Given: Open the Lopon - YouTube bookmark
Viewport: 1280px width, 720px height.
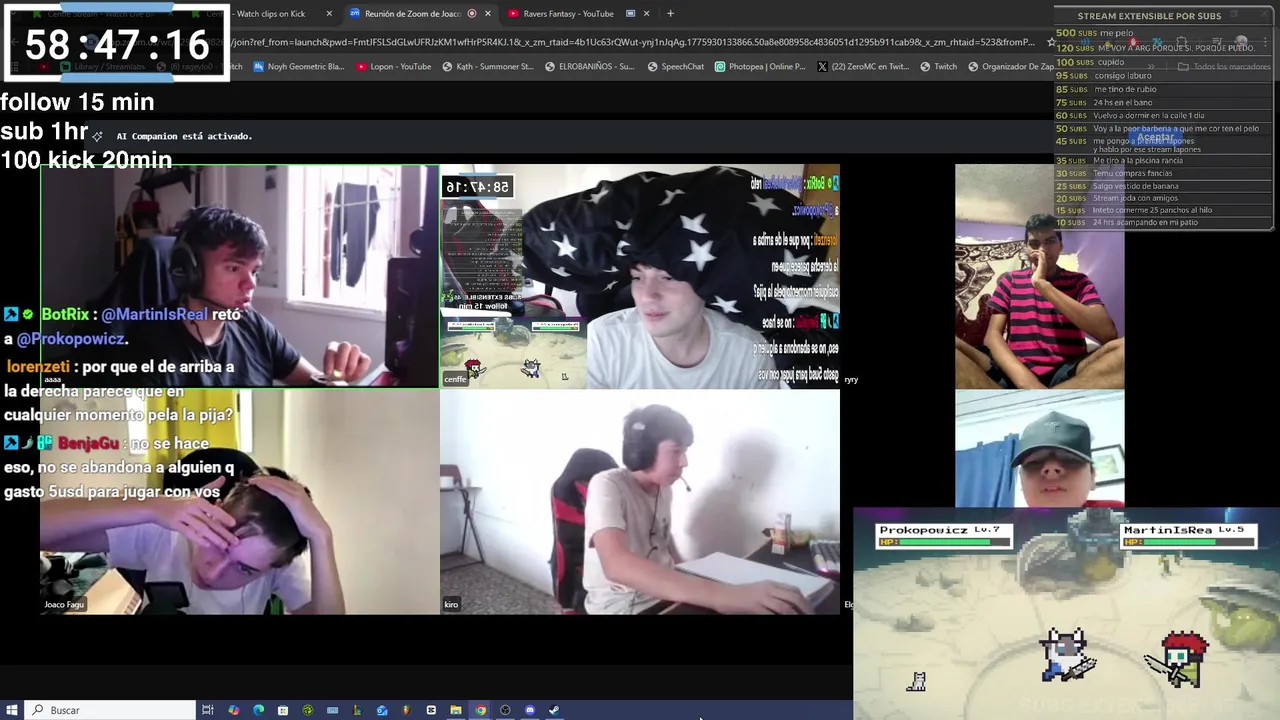Looking at the screenshot, I should tap(392, 67).
